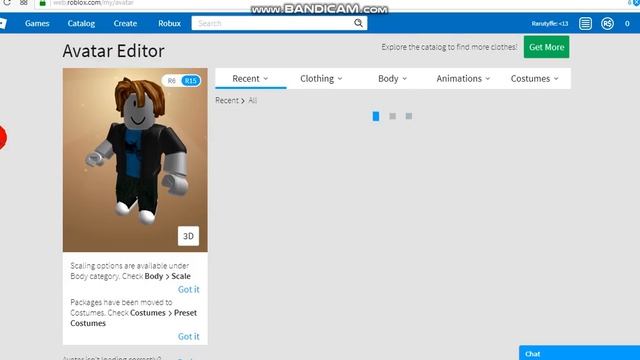Open the browser apps grid icon
This screenshot has width=640, height=360.
click(x=24, y=2)
